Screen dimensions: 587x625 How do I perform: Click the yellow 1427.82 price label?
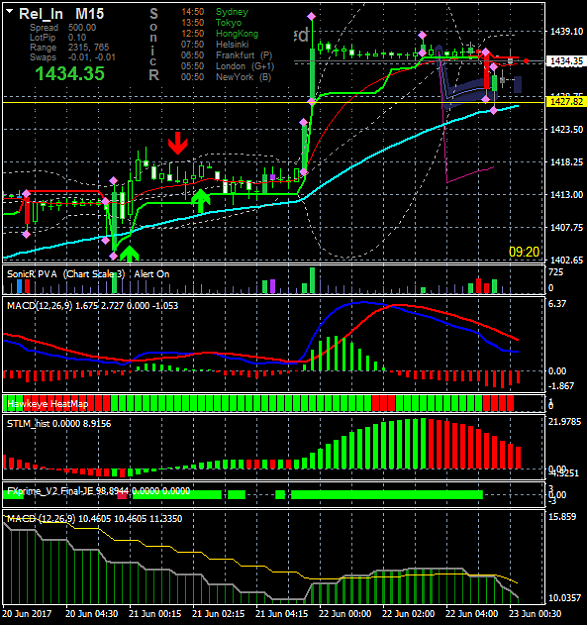pyautogui.click(x=566, y=102)
